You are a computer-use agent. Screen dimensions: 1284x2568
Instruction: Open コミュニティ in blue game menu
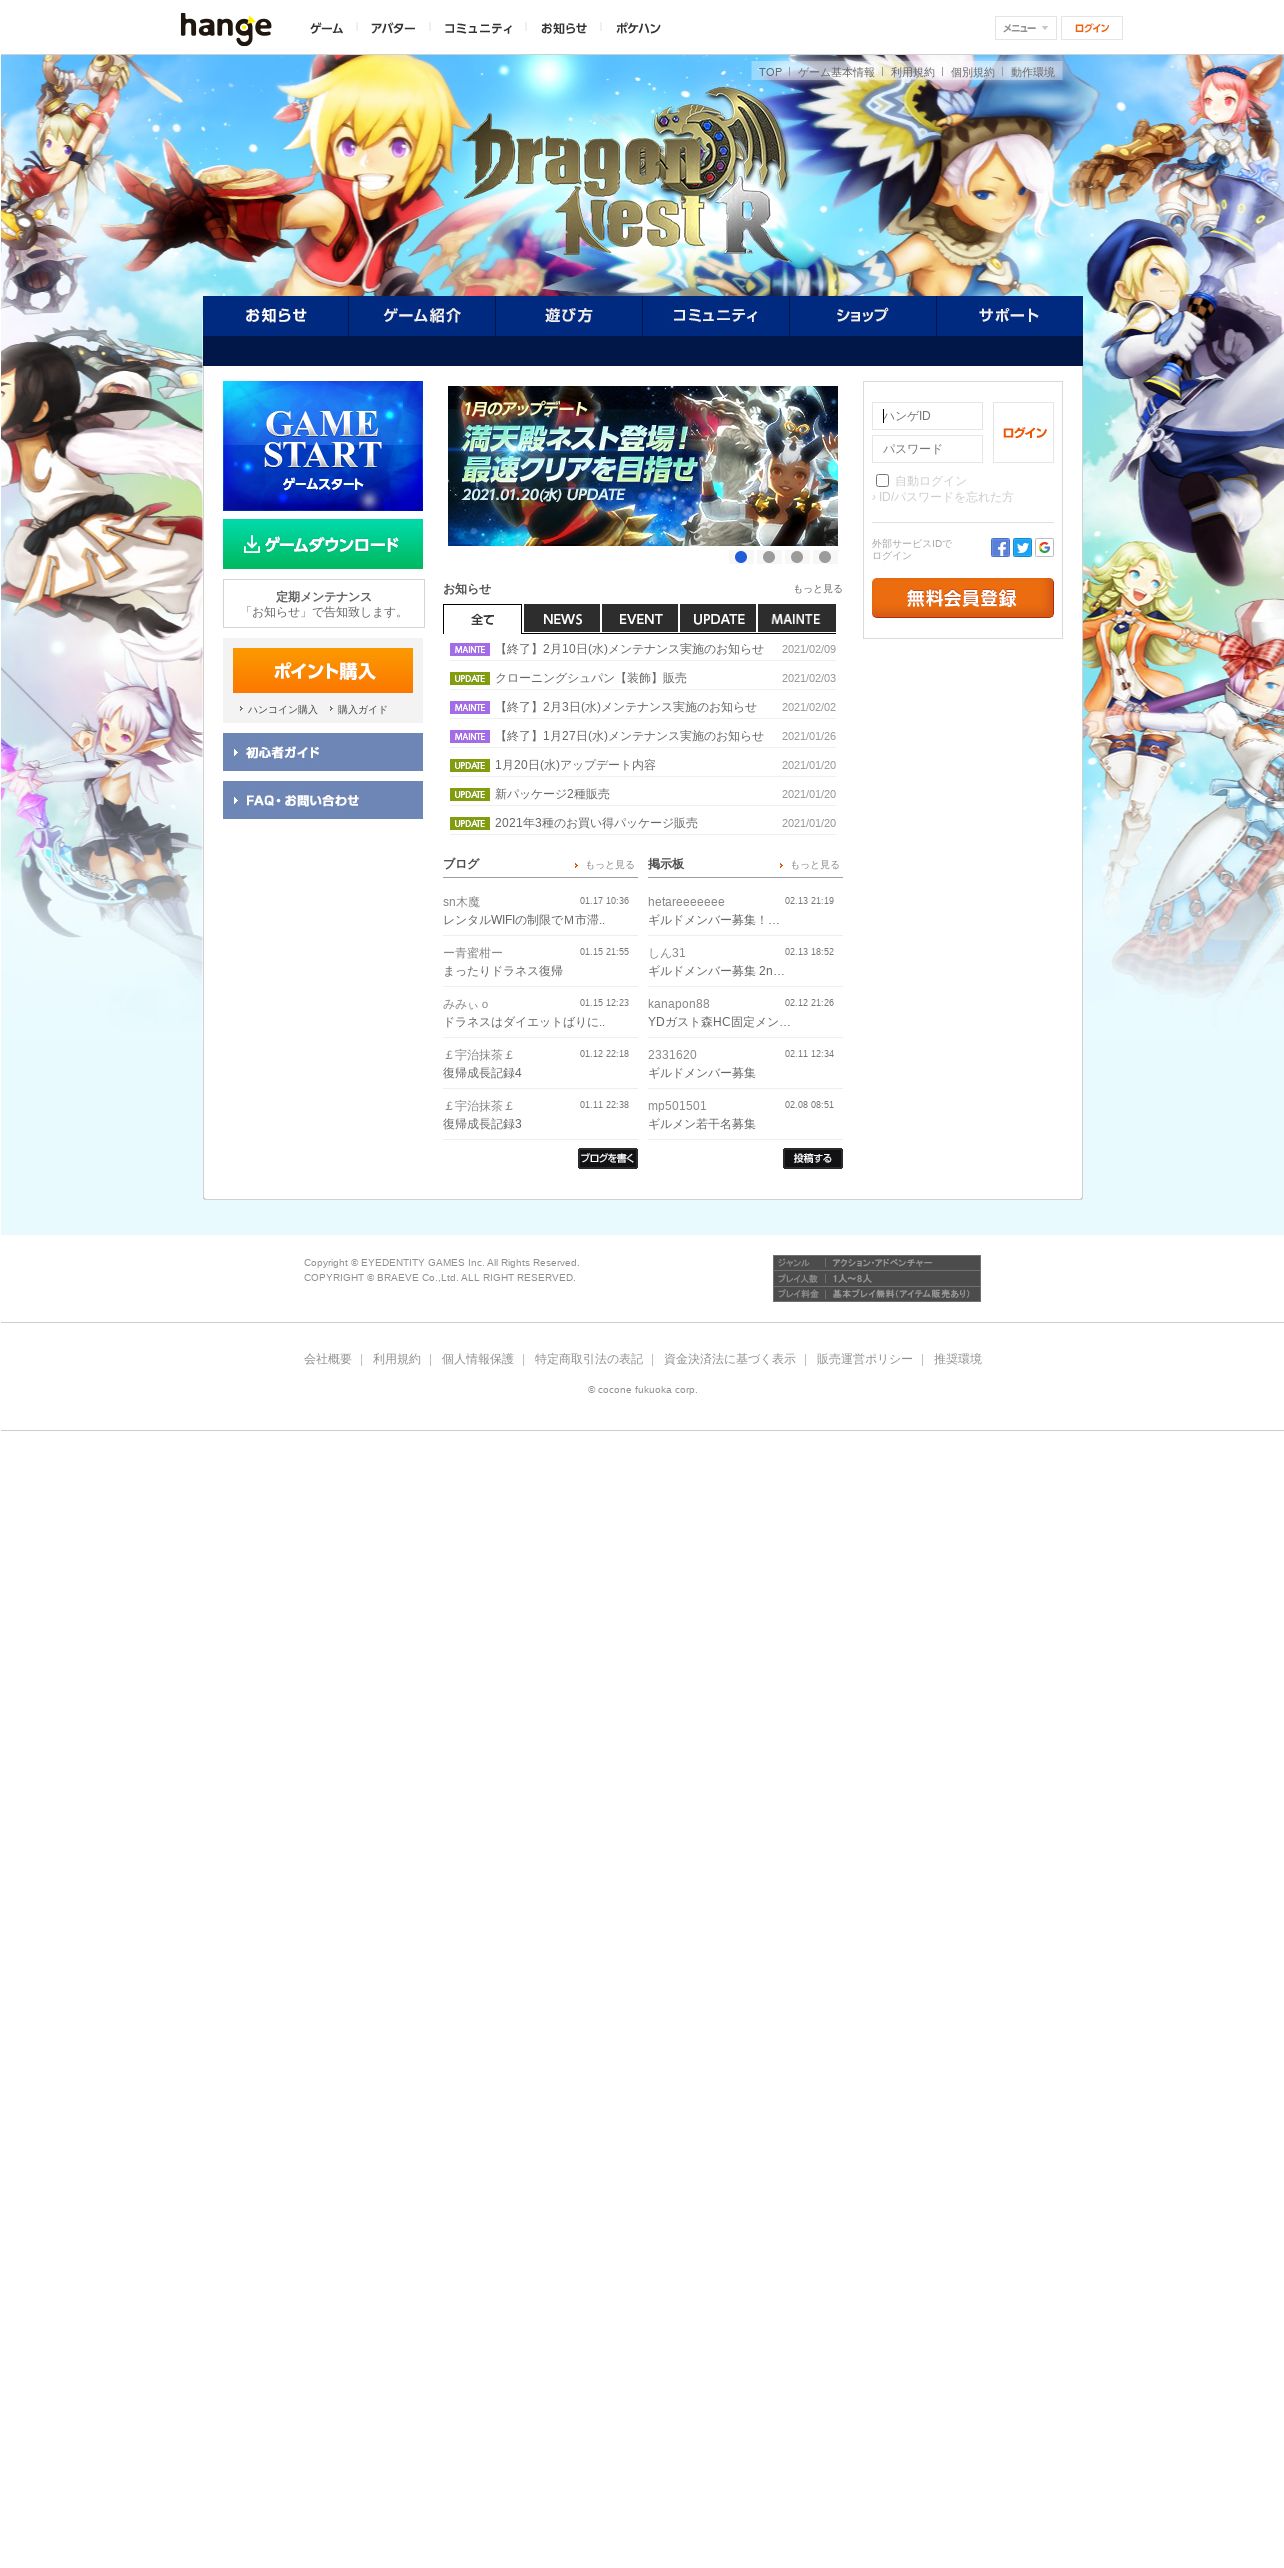[x=715, y=315]
